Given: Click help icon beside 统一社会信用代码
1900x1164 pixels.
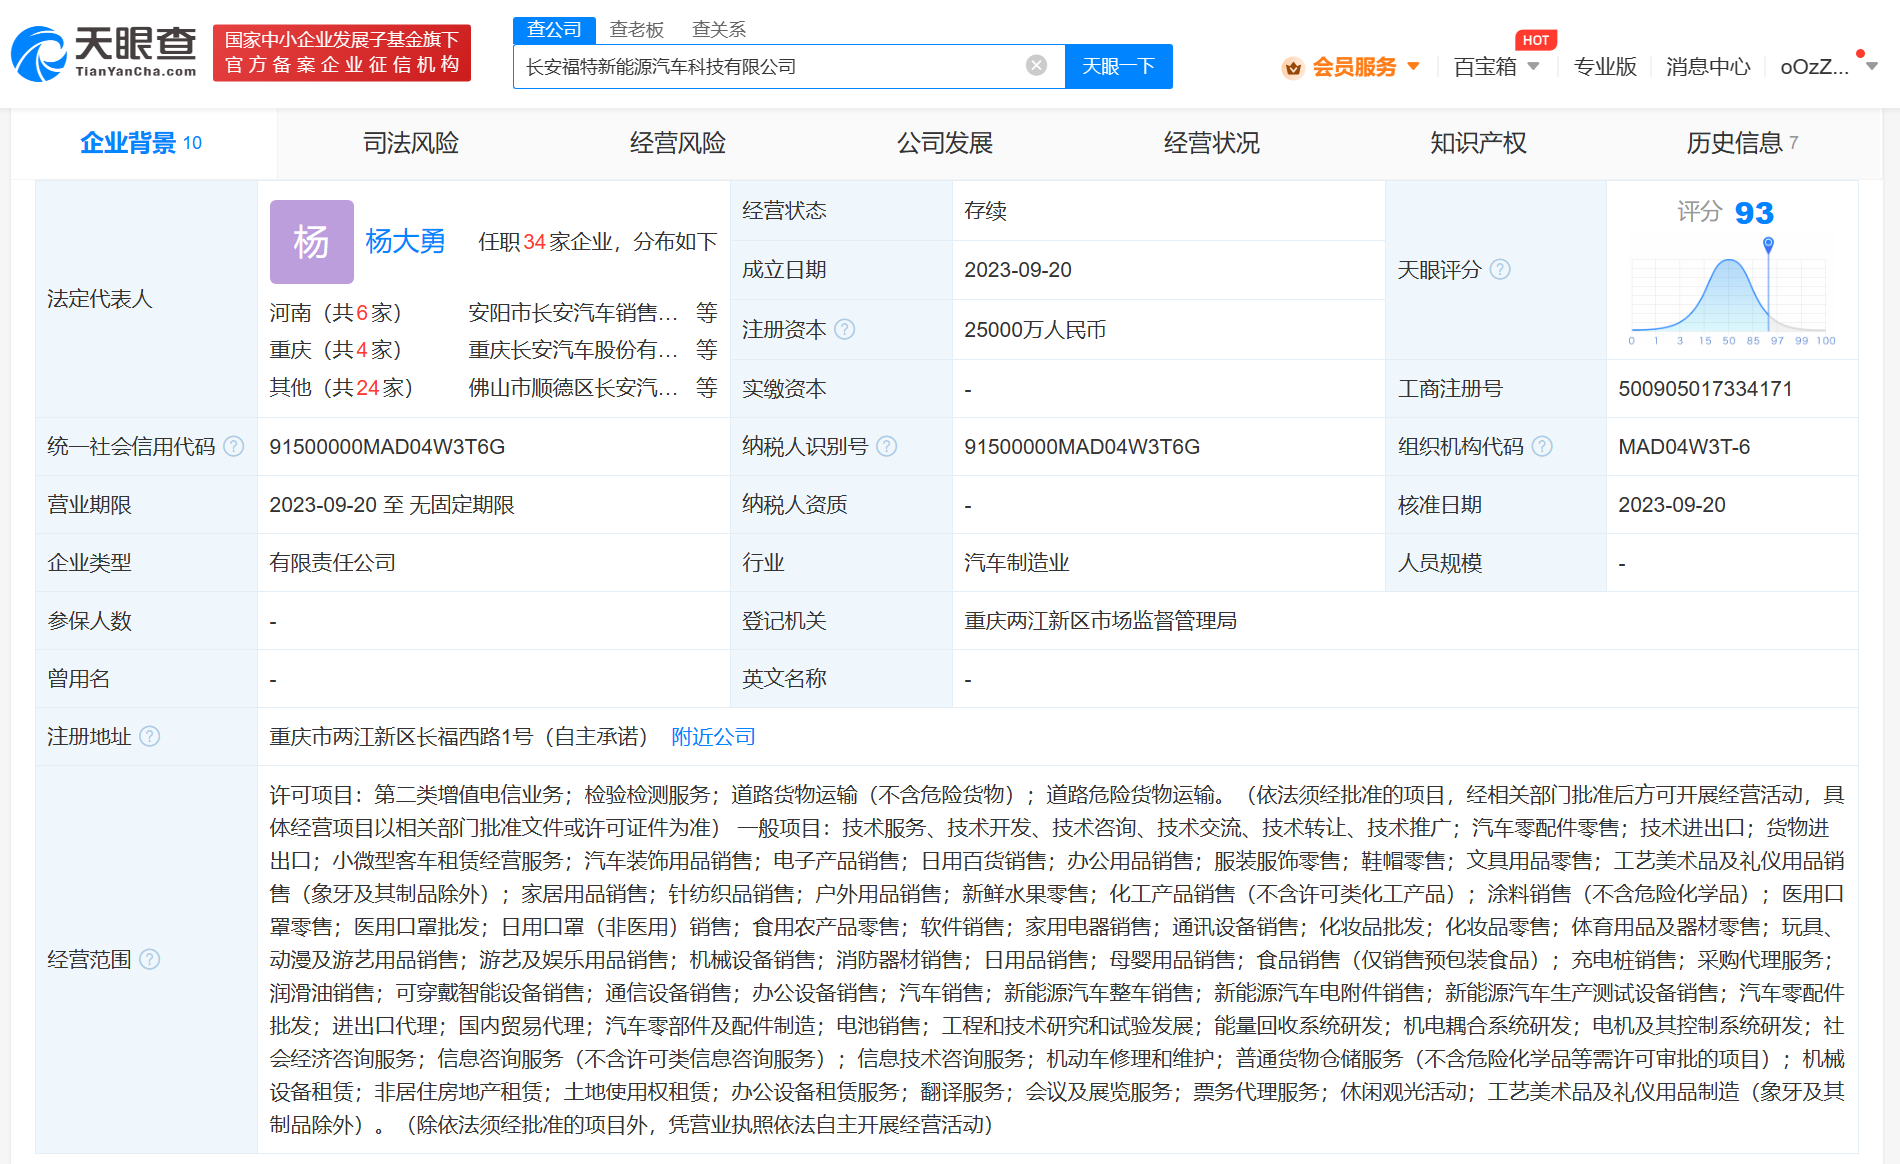Looking at the screenshot, I should coord(234,446).
